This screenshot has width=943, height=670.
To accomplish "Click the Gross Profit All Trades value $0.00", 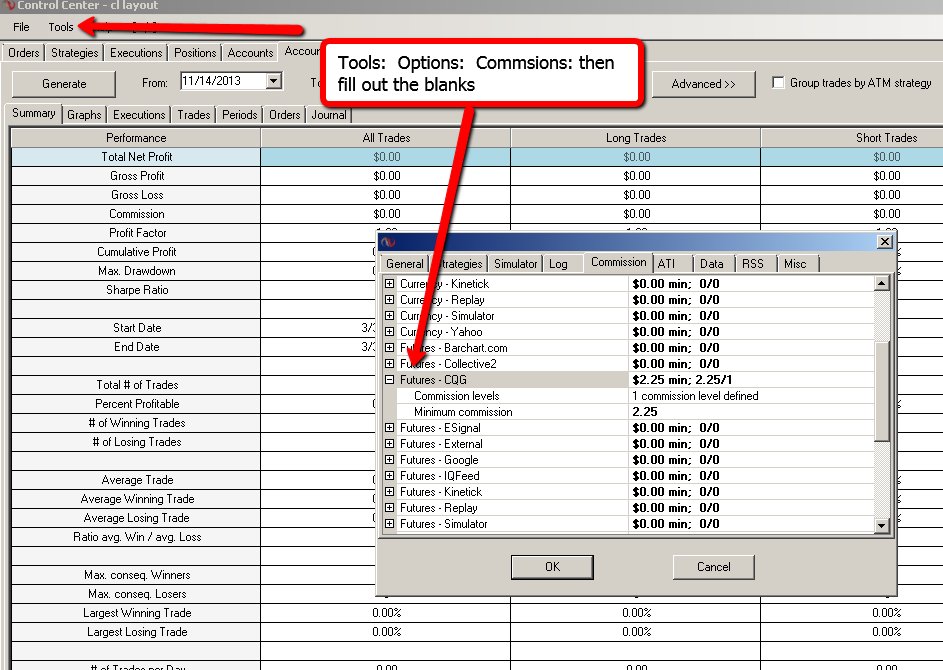I will (x=386, y=176).
